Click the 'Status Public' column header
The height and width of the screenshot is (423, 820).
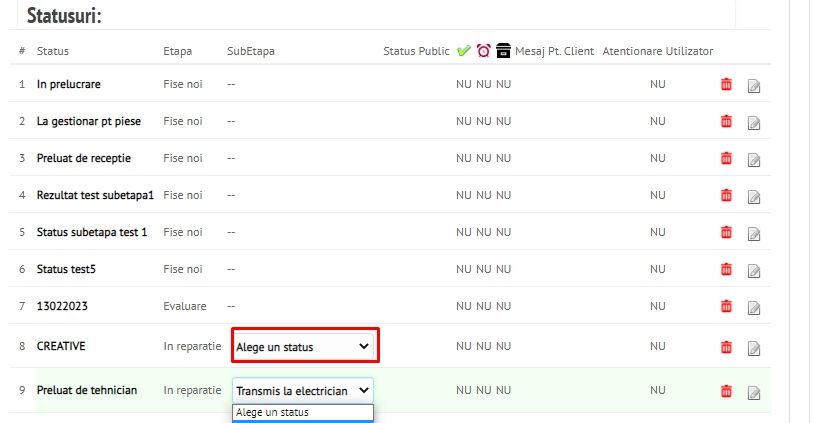pyautogui.click(x=416, y=51)
